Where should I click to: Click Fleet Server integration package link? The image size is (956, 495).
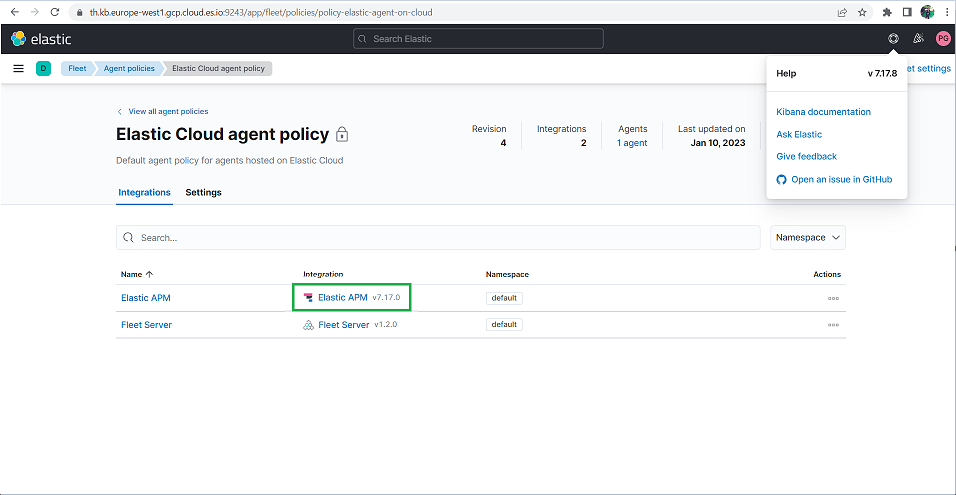point(344,325)
